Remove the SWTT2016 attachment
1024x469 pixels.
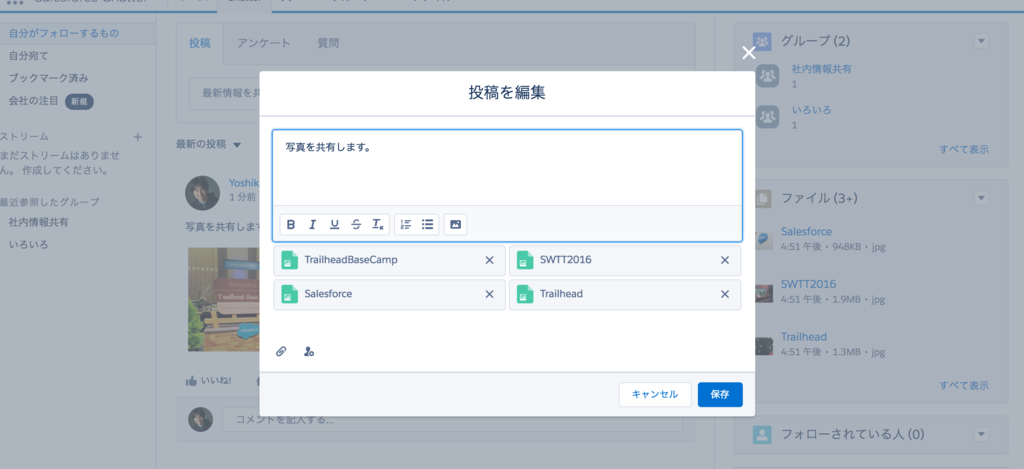pos(724,260)
